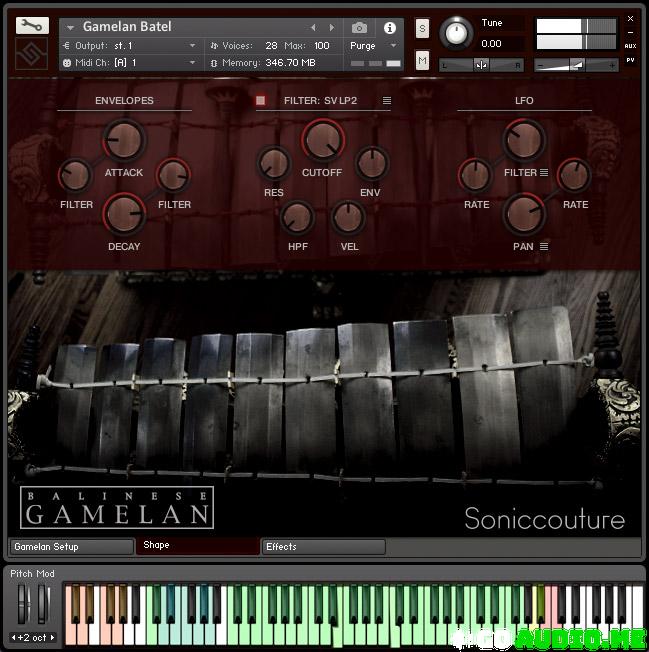
Task: Open the LFO Filter menu icon
Action: click(544, 172)
